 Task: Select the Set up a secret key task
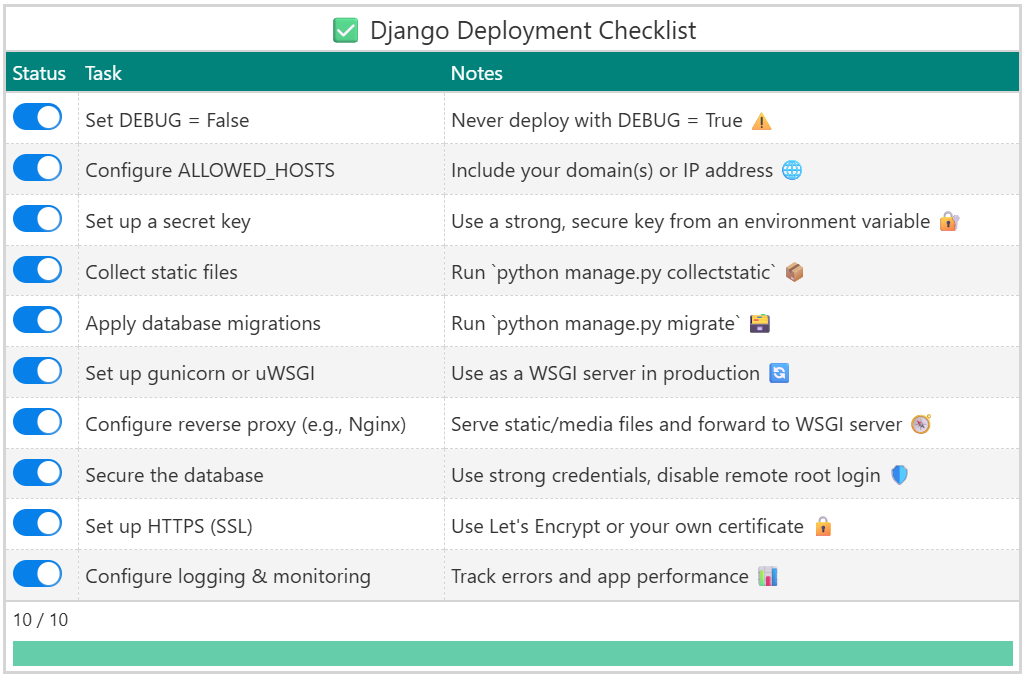coord(168,222)
